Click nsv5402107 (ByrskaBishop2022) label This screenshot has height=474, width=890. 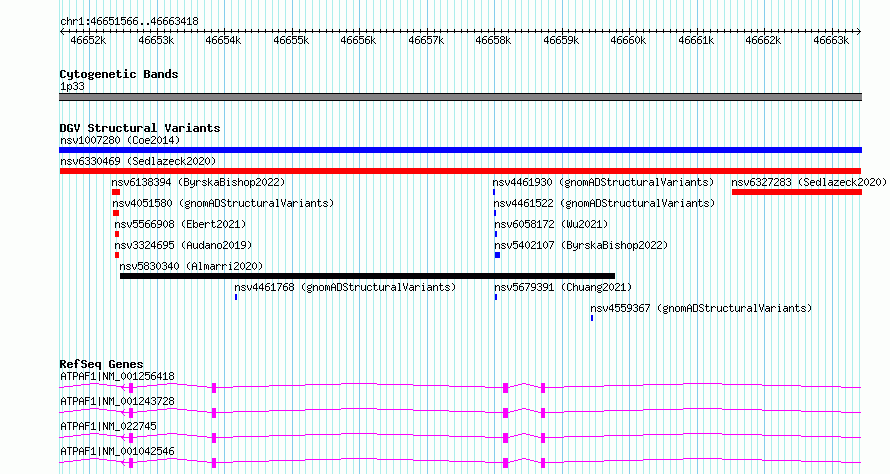coord(581,245)
